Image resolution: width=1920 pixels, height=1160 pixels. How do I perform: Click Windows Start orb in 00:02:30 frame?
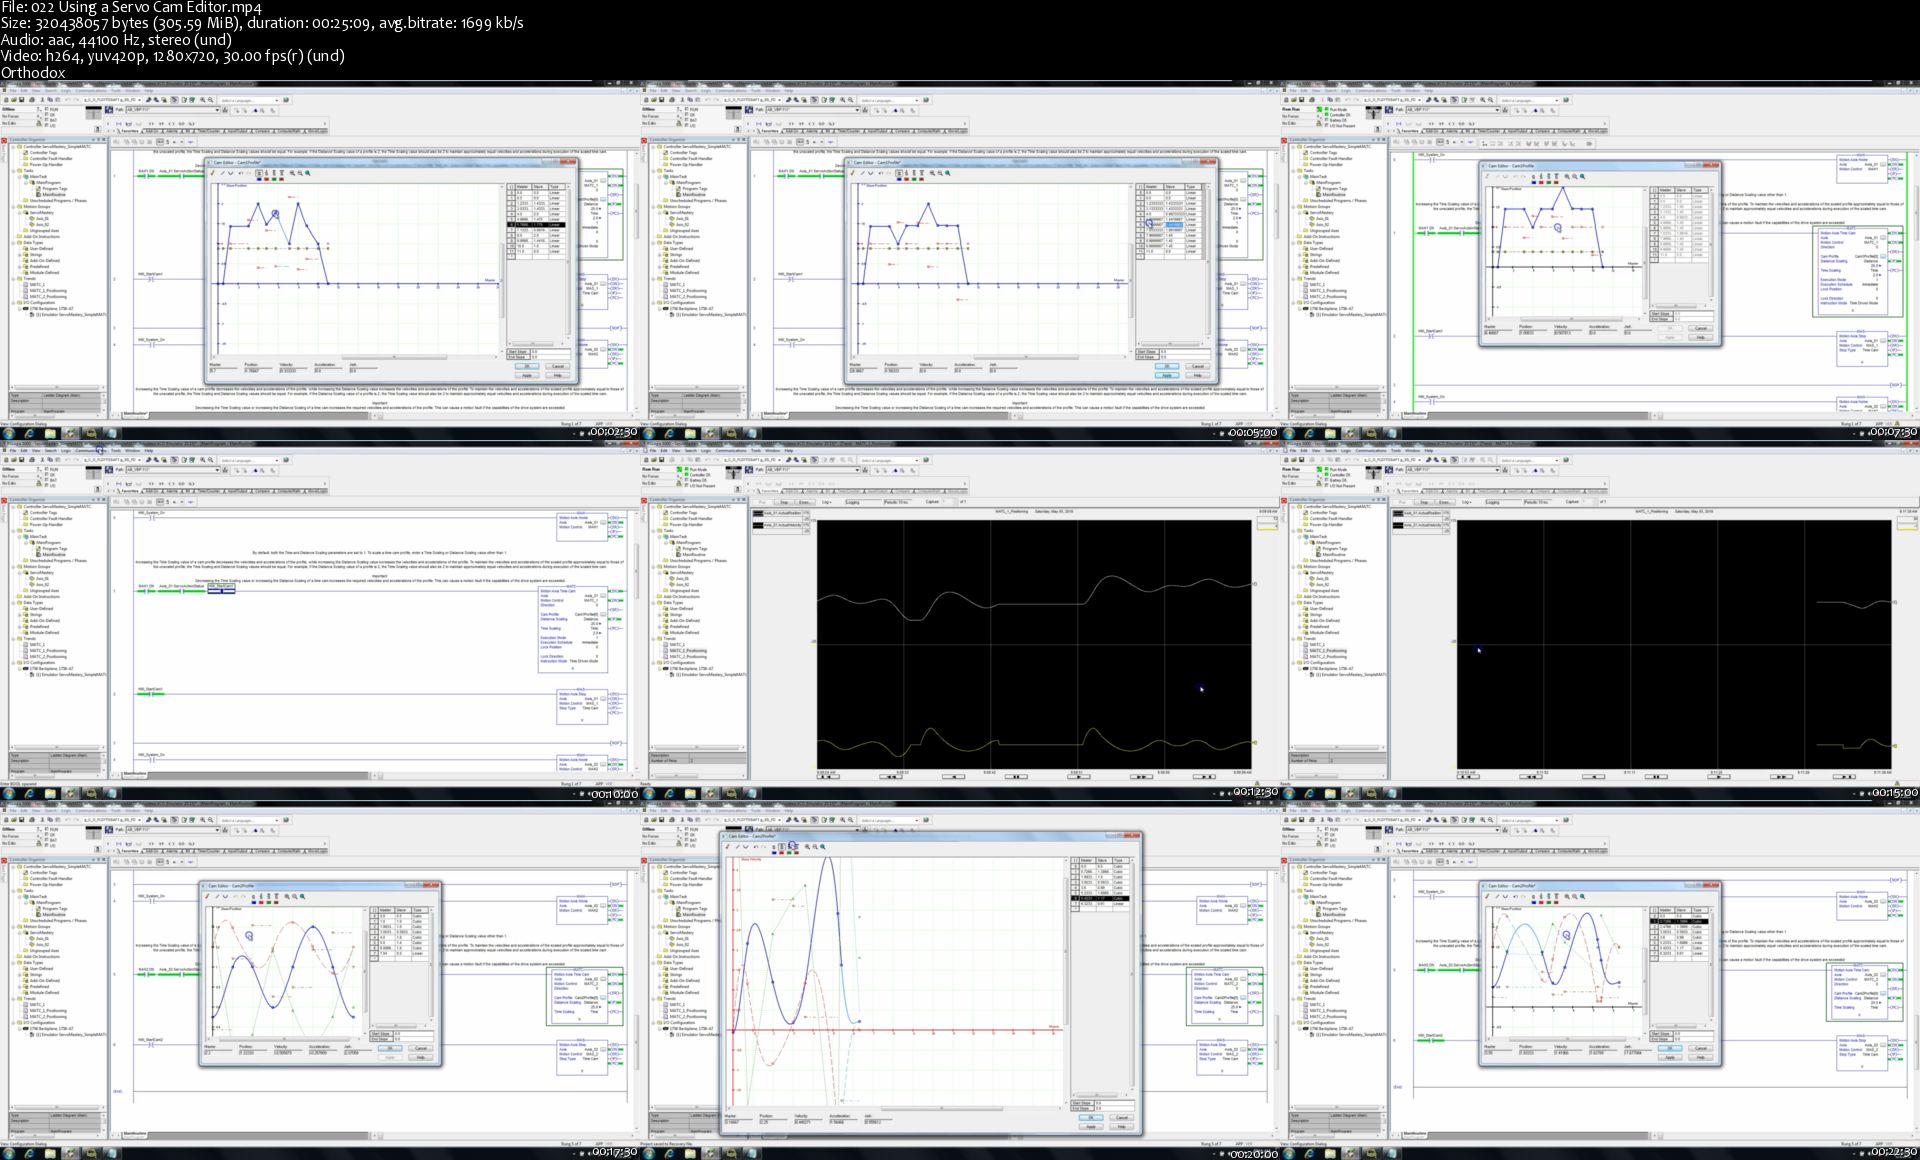7,433
